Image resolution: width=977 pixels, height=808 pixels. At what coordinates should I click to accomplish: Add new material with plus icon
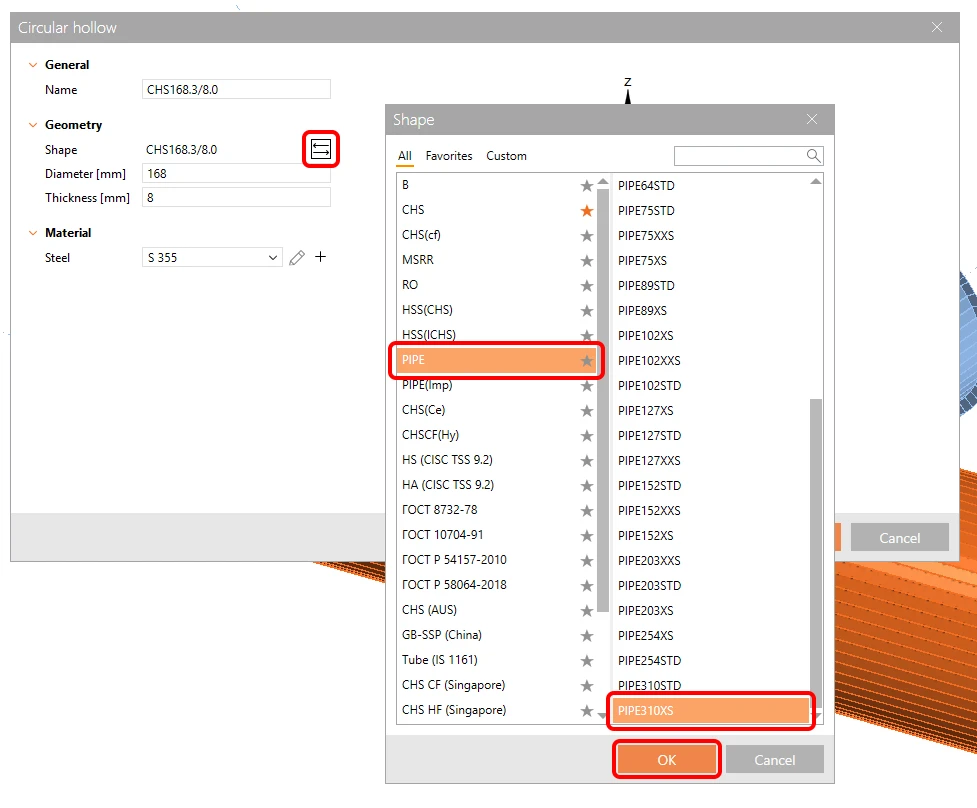(x=320, y=257)
